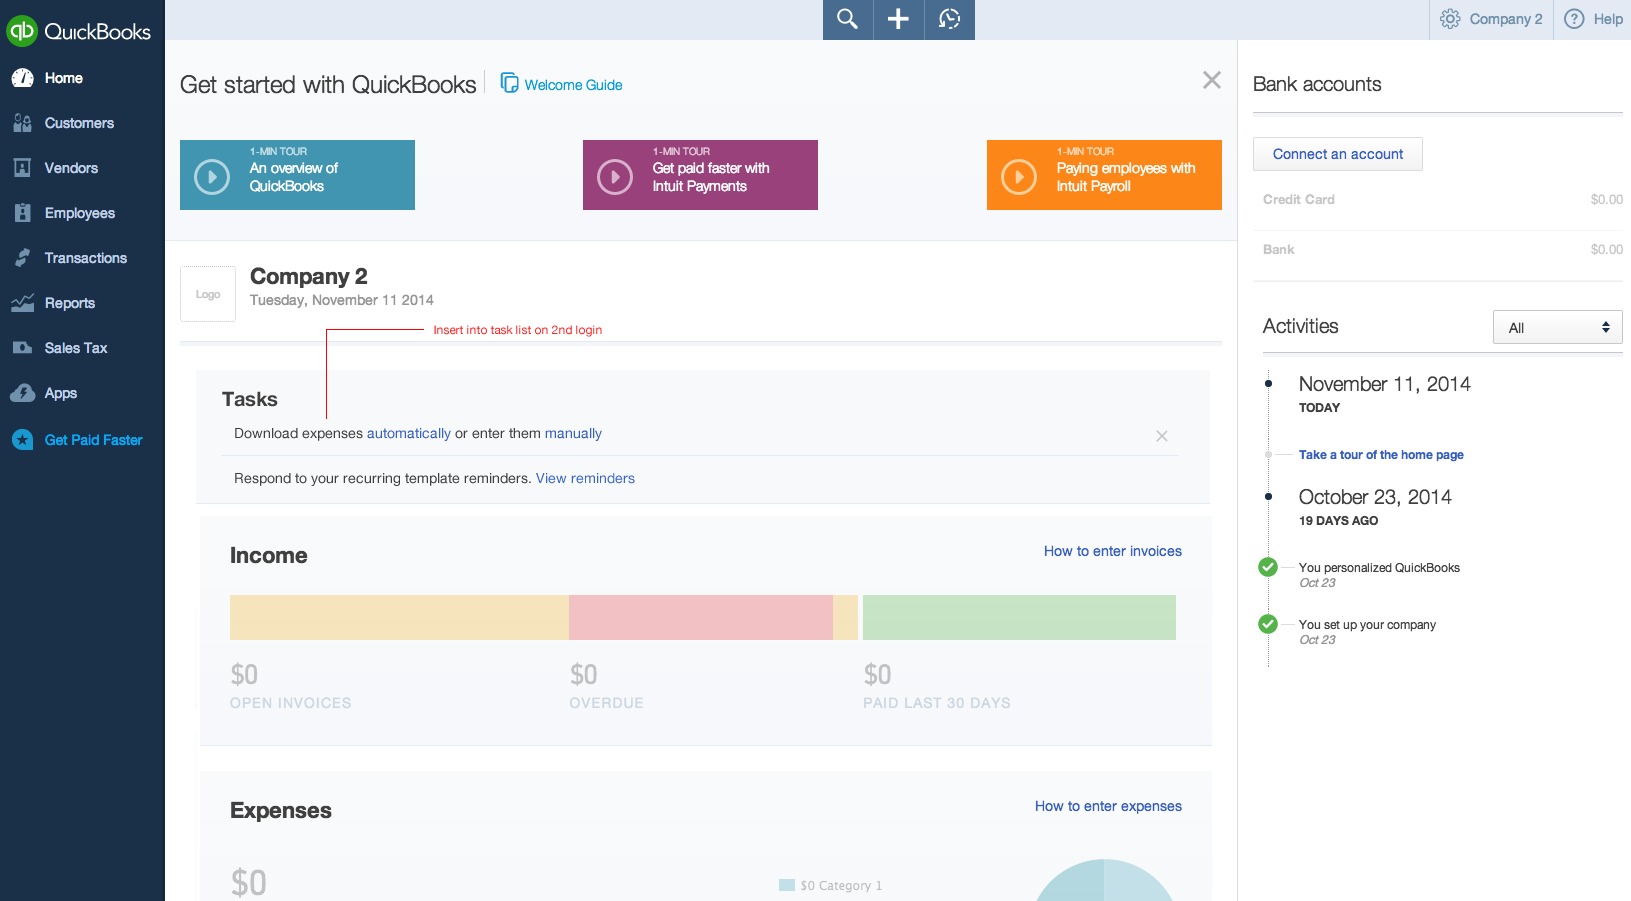Click the manually link
This screenshot has height=901, width=1631.
click(573, 433)
